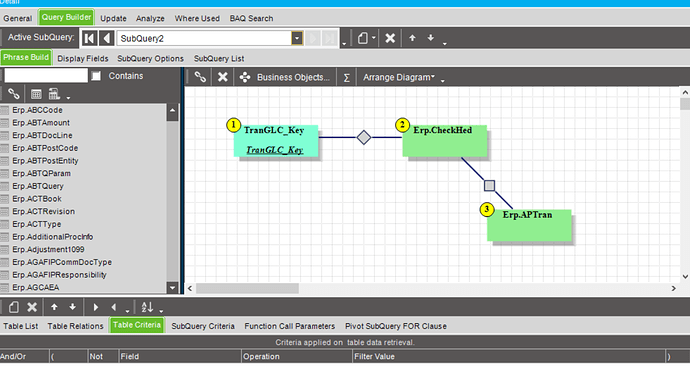Screen dimensions: 690x388
Task: Delete the active subquery with the X icon
Action: point(390,38)
